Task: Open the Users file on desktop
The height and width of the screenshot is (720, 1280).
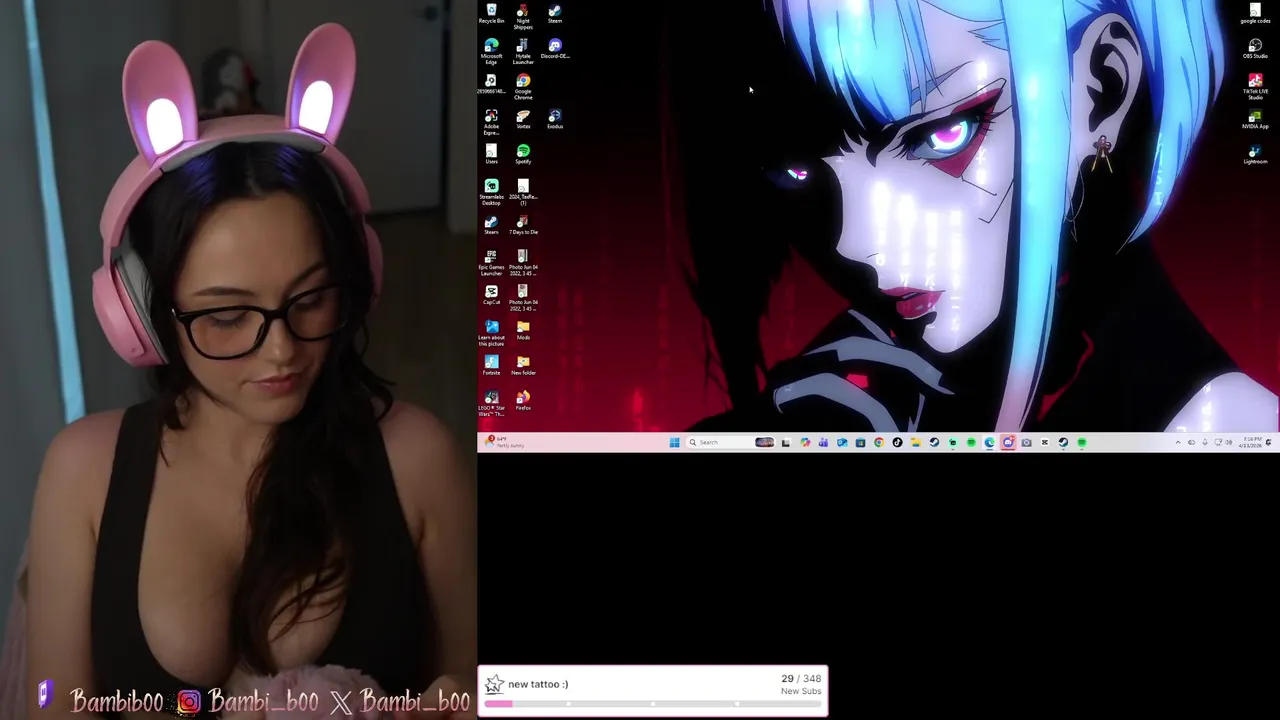Action: coord(491,154)
